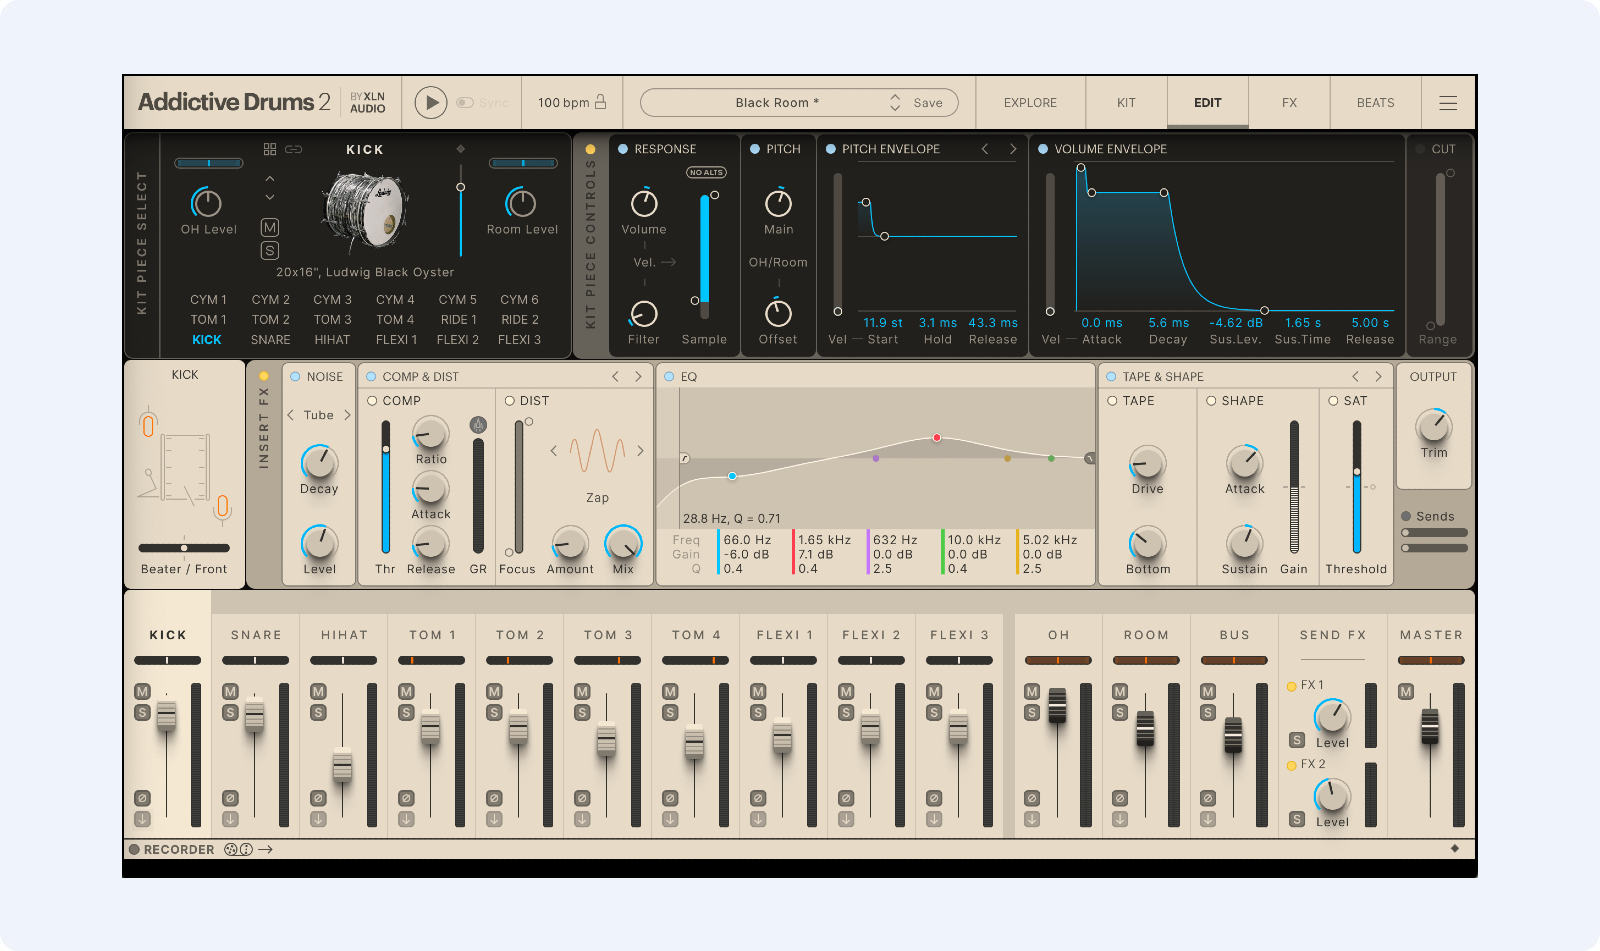Toggle the RESPONSE section on/off

(x=623, y=149)
